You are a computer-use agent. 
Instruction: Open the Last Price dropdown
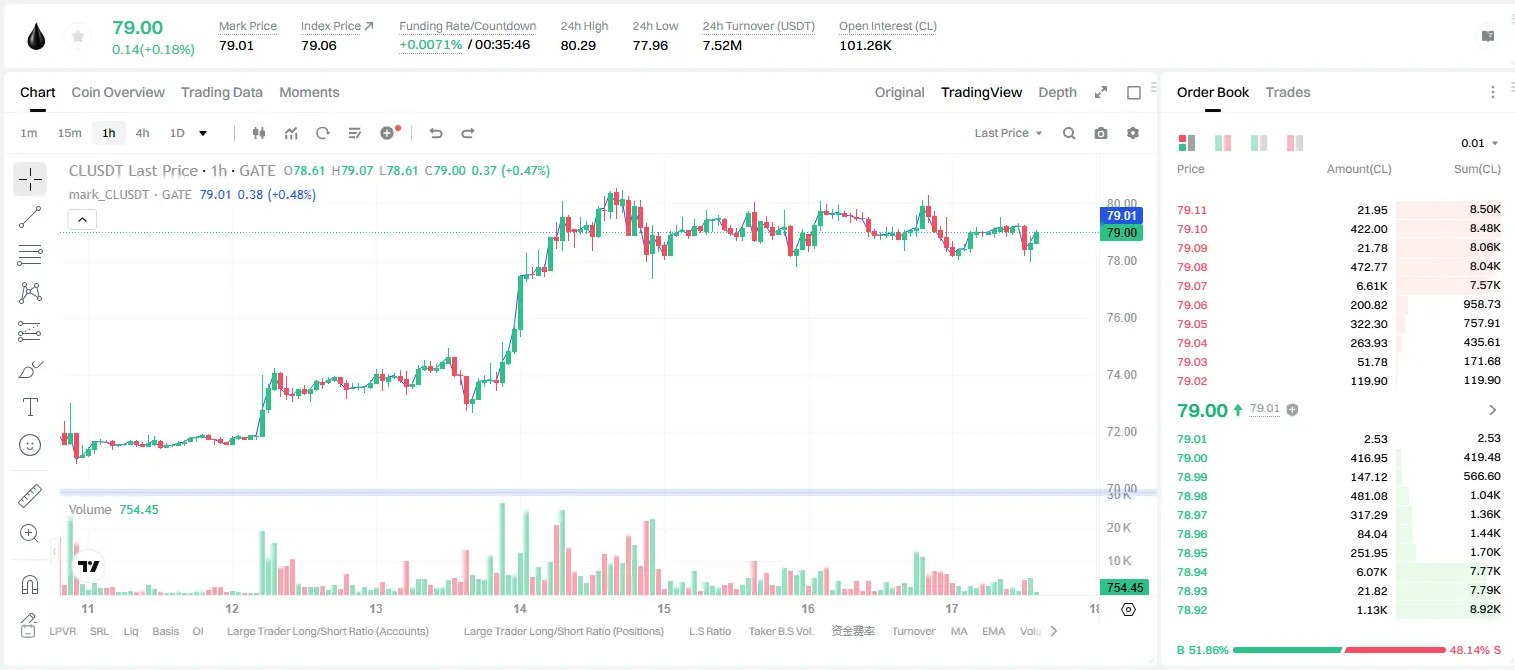click(x=1008, y=133)
